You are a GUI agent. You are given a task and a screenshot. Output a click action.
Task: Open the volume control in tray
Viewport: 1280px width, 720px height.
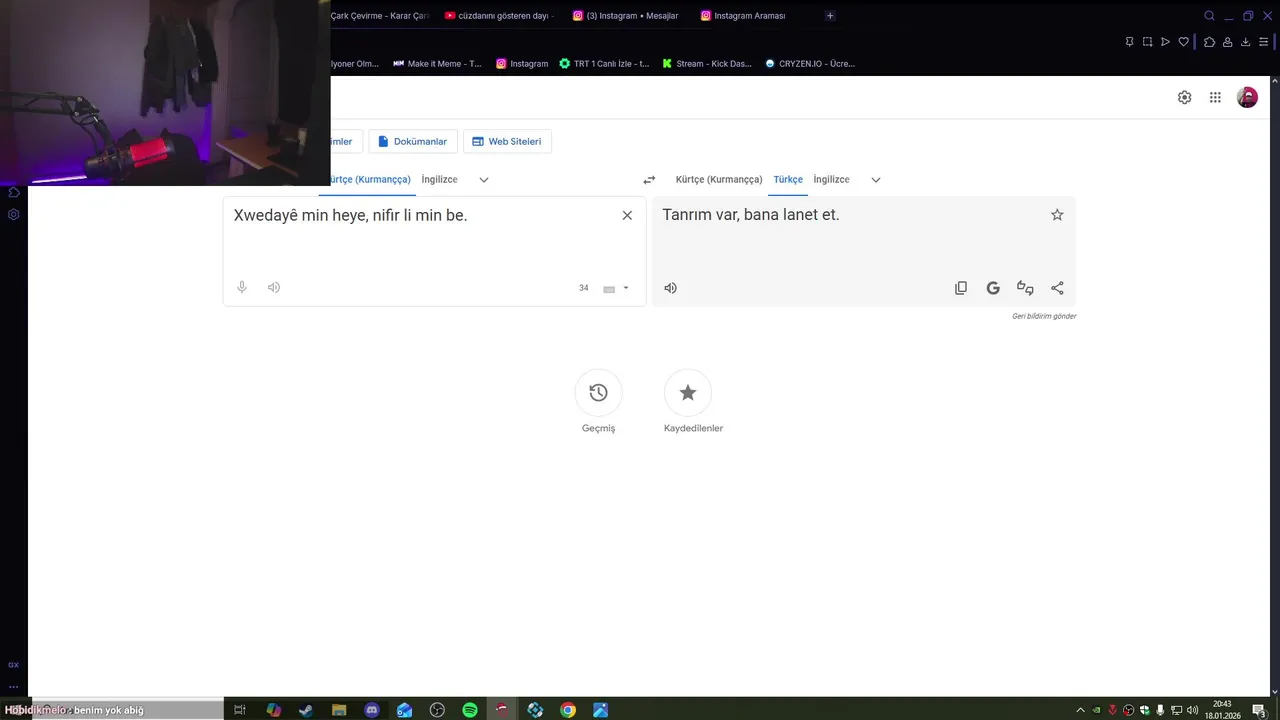[1192, 710]
